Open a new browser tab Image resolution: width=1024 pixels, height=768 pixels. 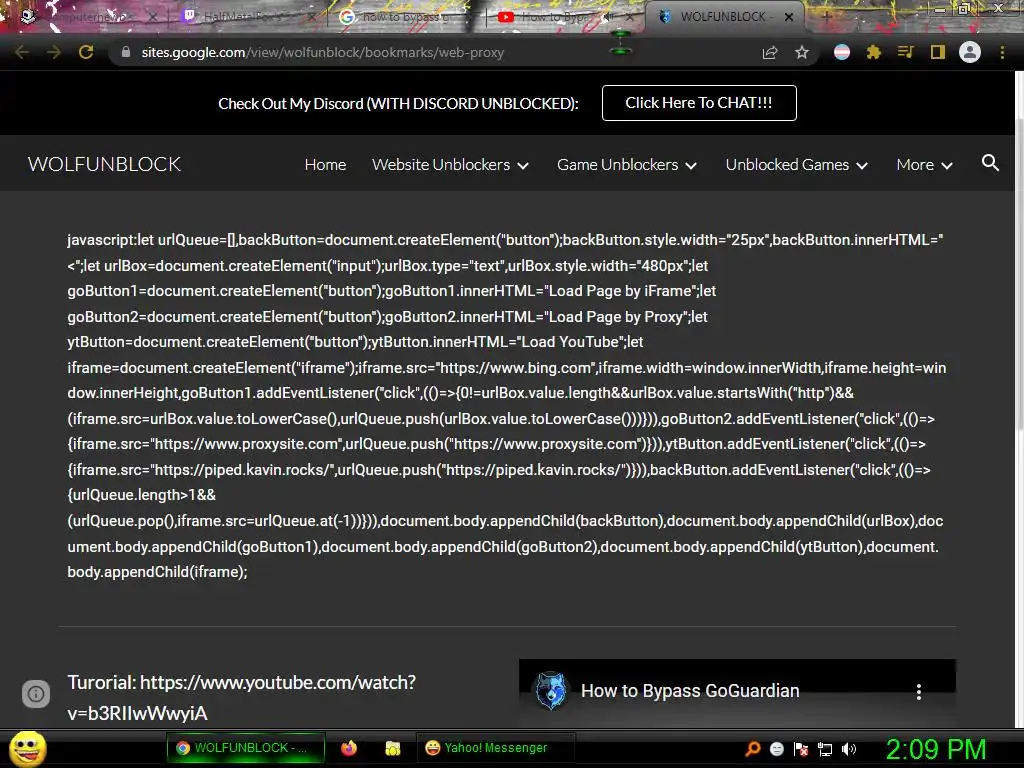[826, 17]
